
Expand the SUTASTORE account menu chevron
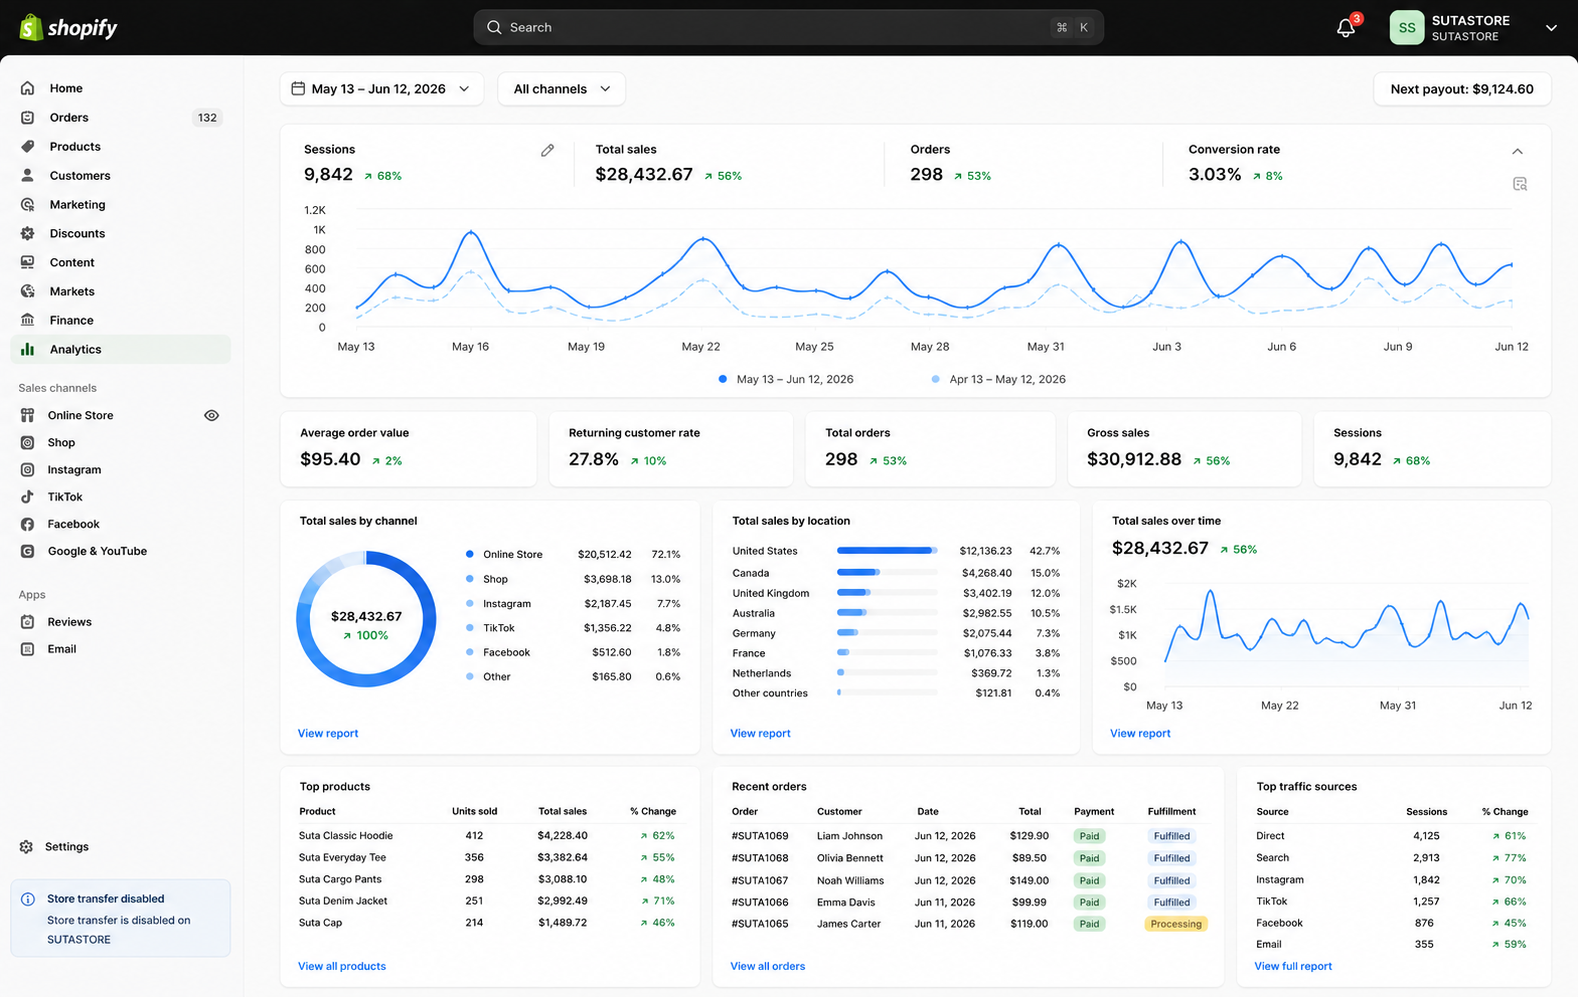tap(1551, 28)
